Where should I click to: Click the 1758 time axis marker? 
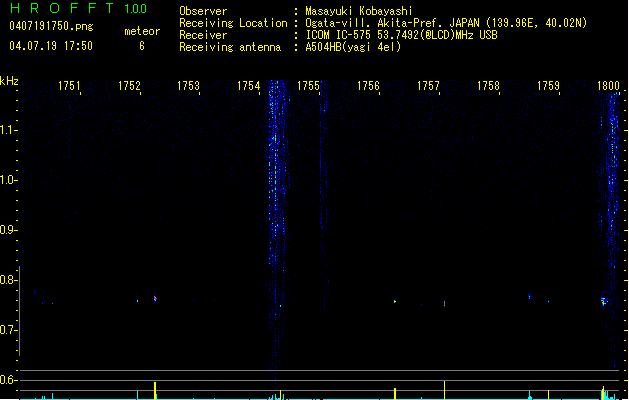point(488,86)
